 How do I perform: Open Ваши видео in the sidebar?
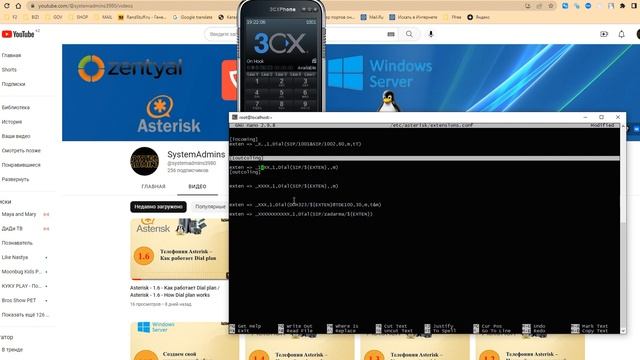[16, 136]
